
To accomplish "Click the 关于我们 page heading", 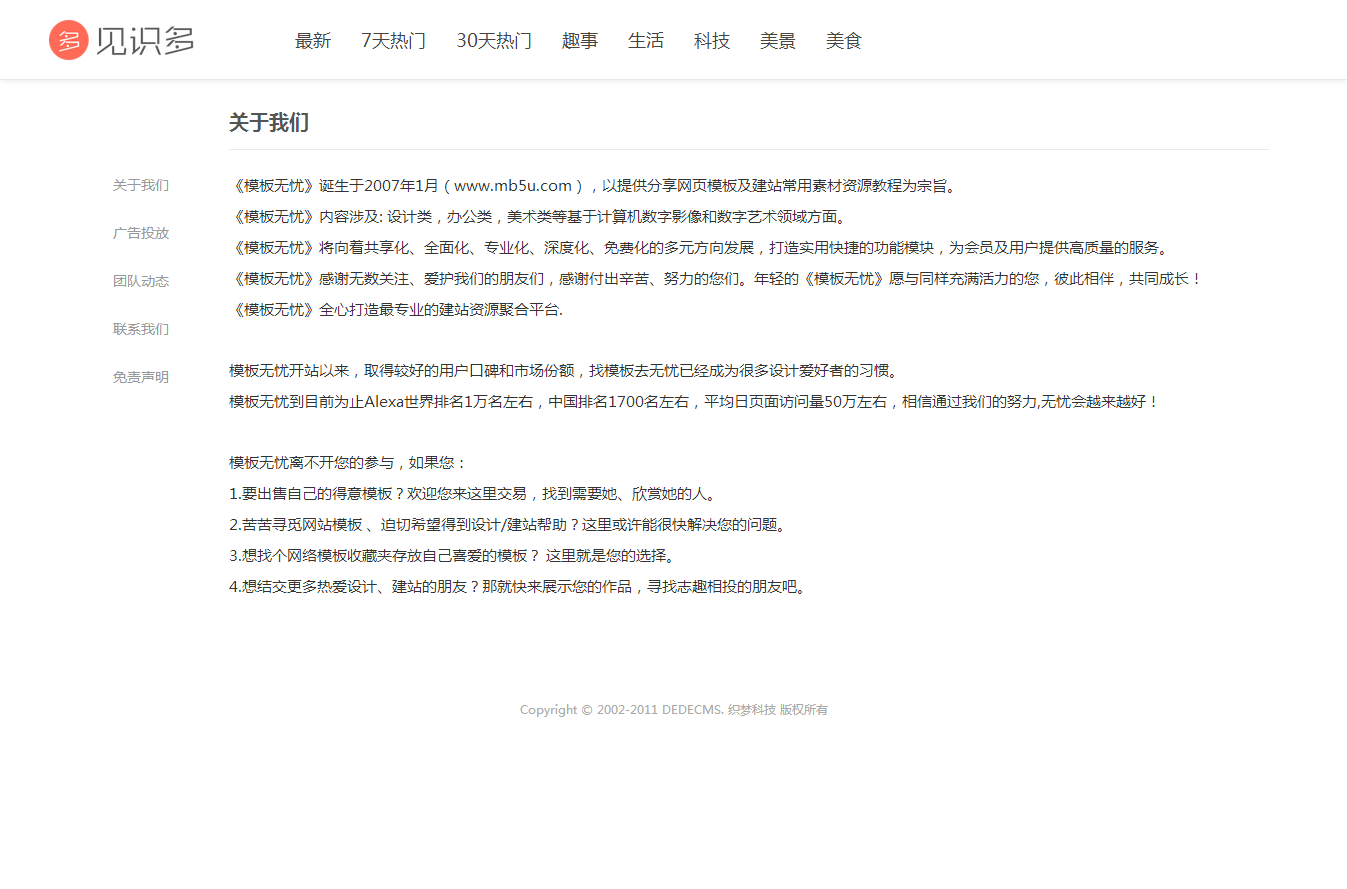I will (269, 123).
